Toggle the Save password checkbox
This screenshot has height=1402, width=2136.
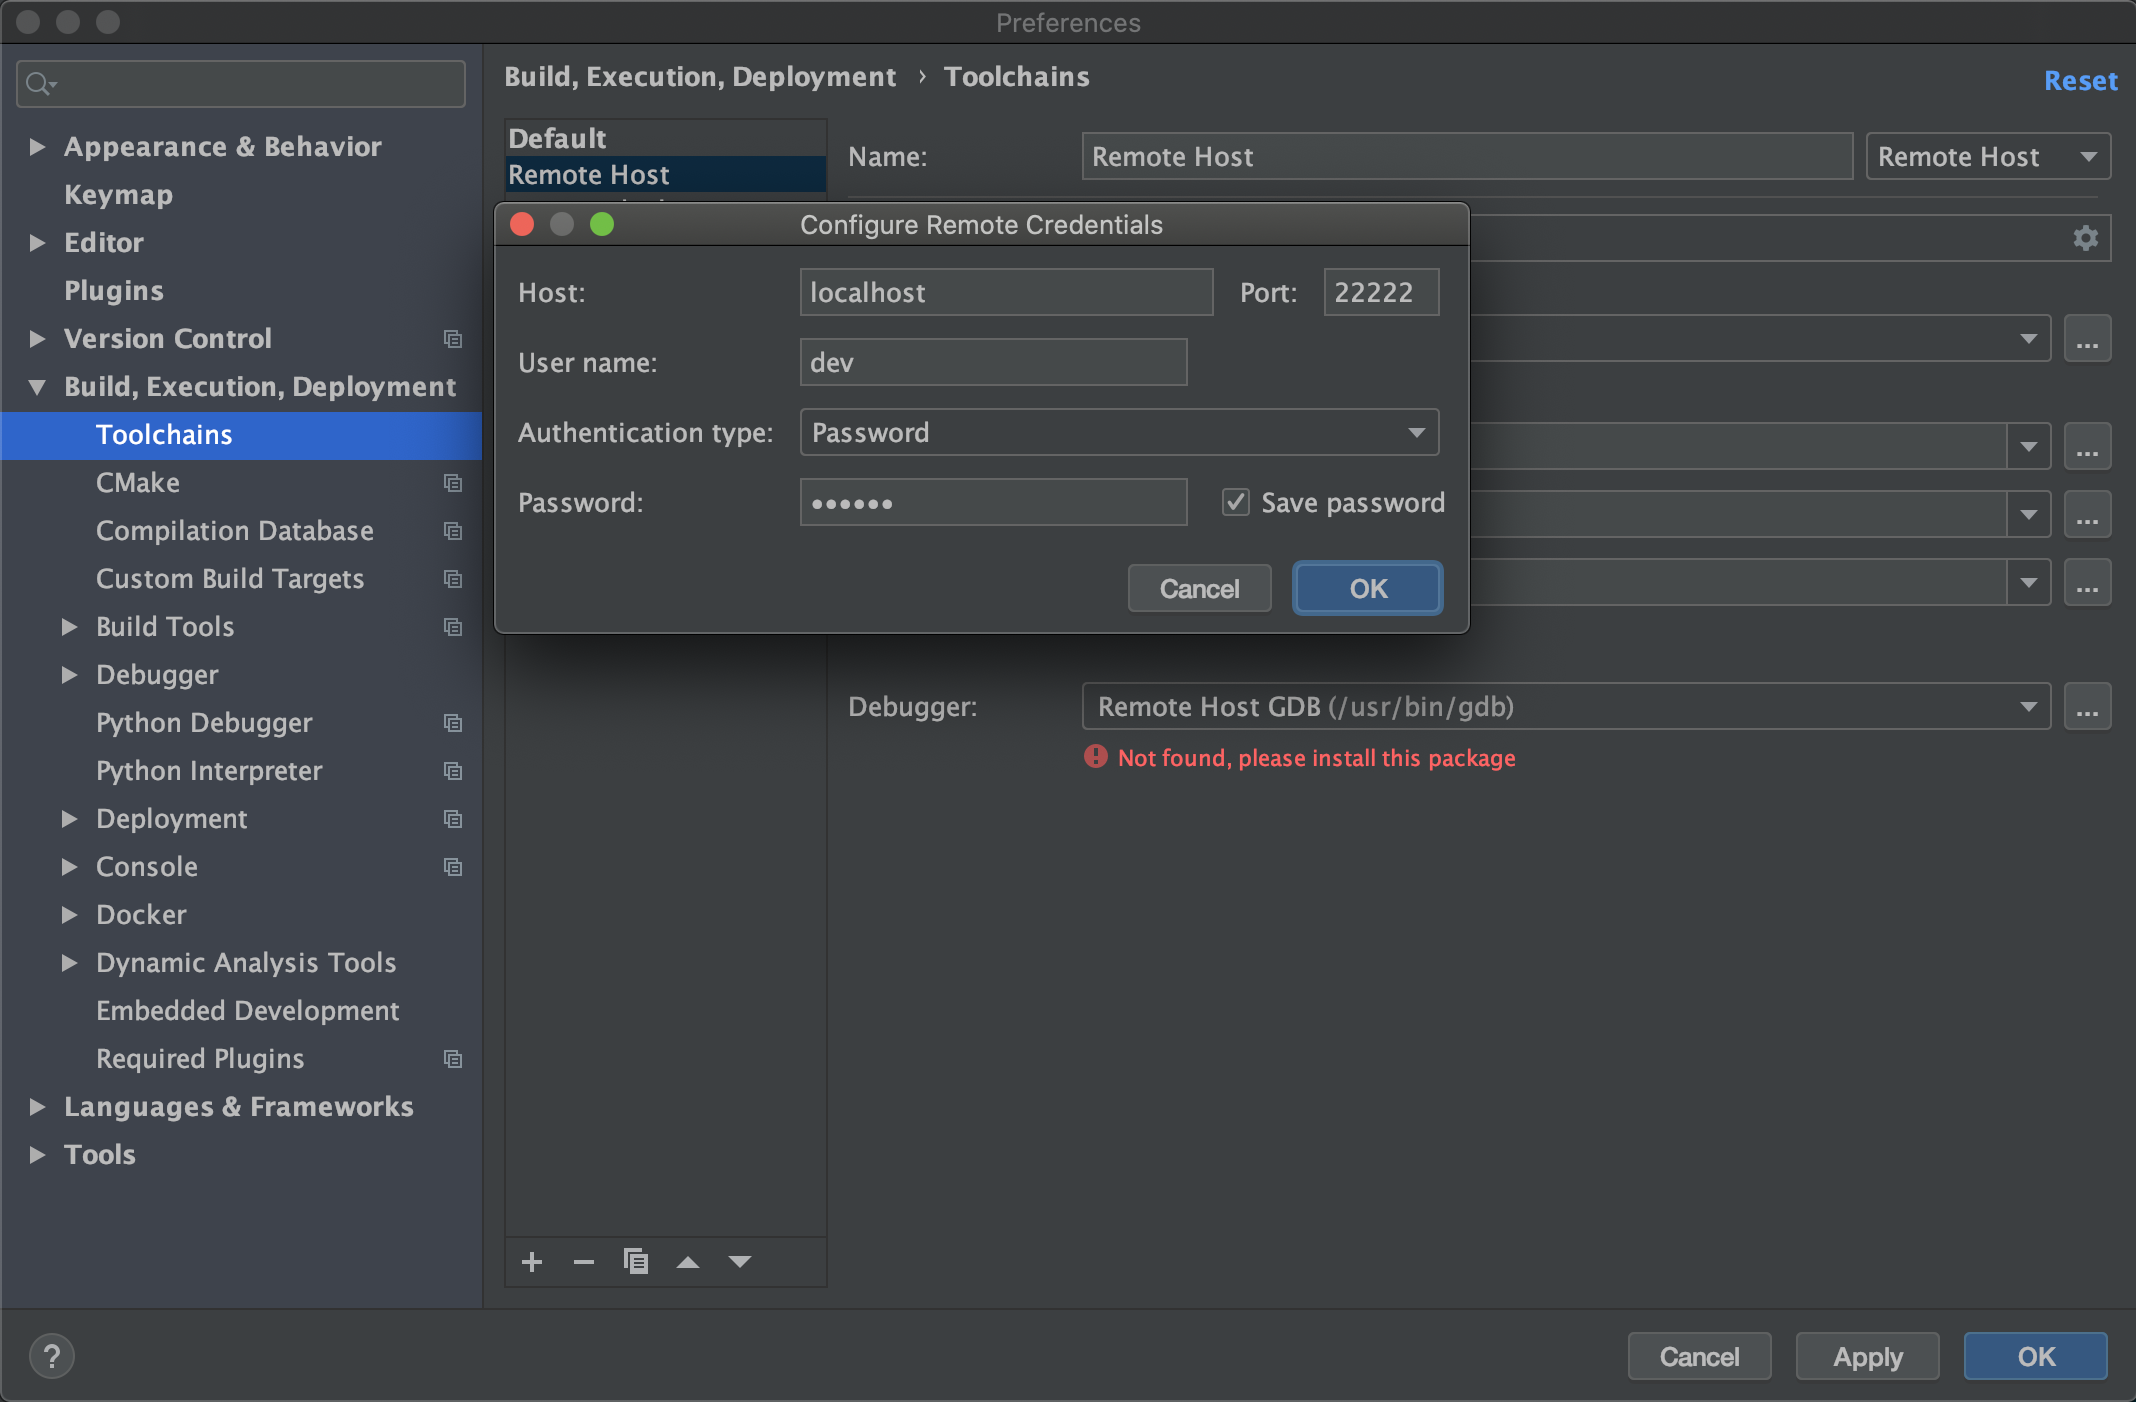(1236, 502)
